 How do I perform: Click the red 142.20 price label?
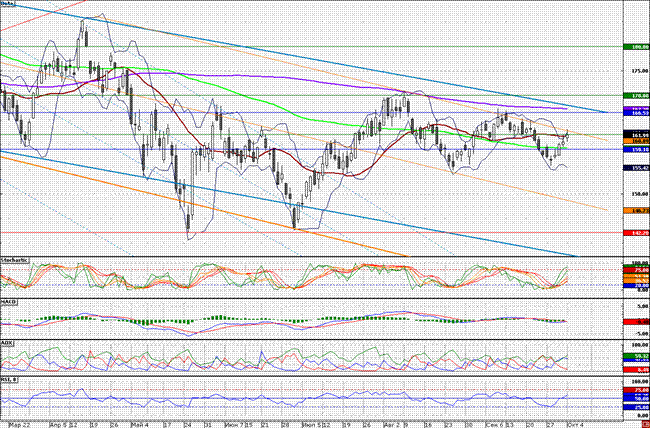pyautogui.click(x=635, y=231)
